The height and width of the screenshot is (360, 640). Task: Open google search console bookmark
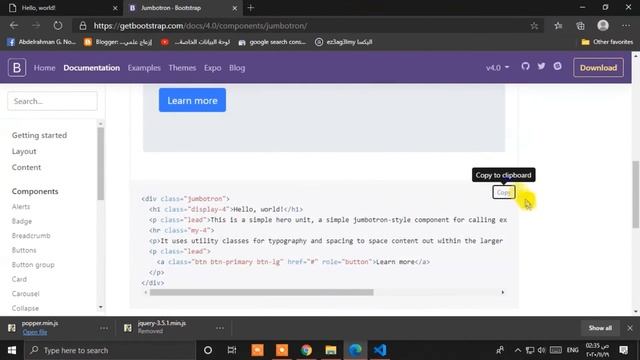click(272, 42)
